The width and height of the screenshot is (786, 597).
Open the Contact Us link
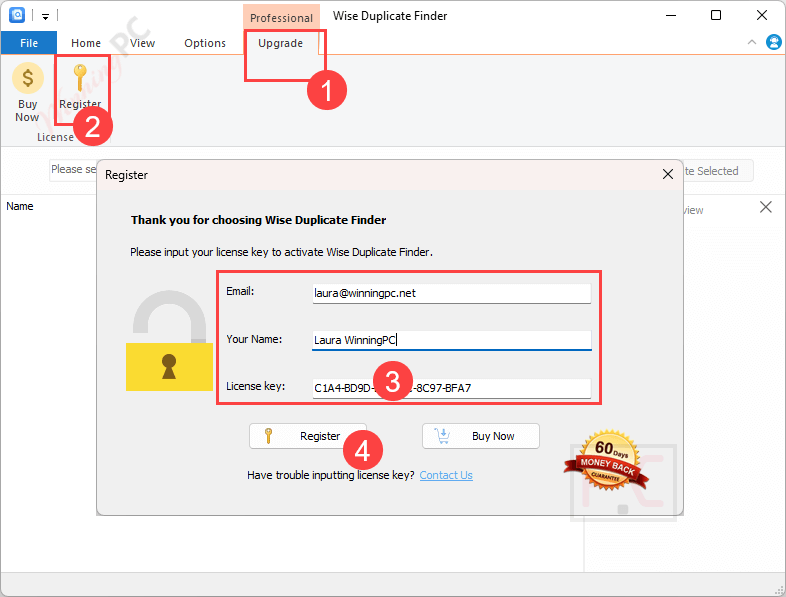tap(446, 475)
